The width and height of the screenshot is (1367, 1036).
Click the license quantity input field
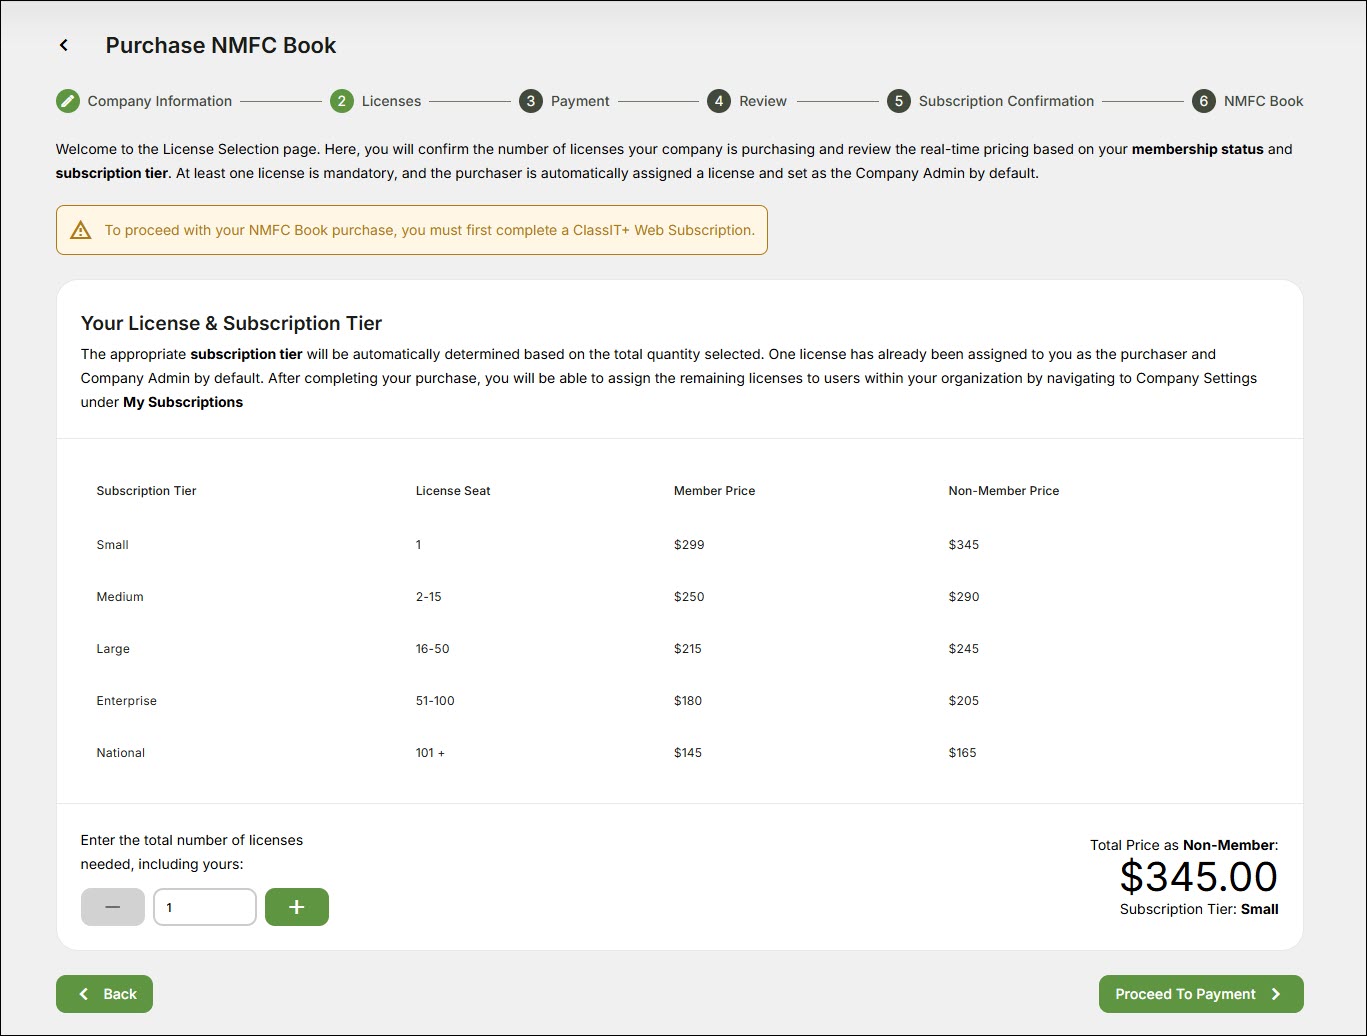point(204,907)
